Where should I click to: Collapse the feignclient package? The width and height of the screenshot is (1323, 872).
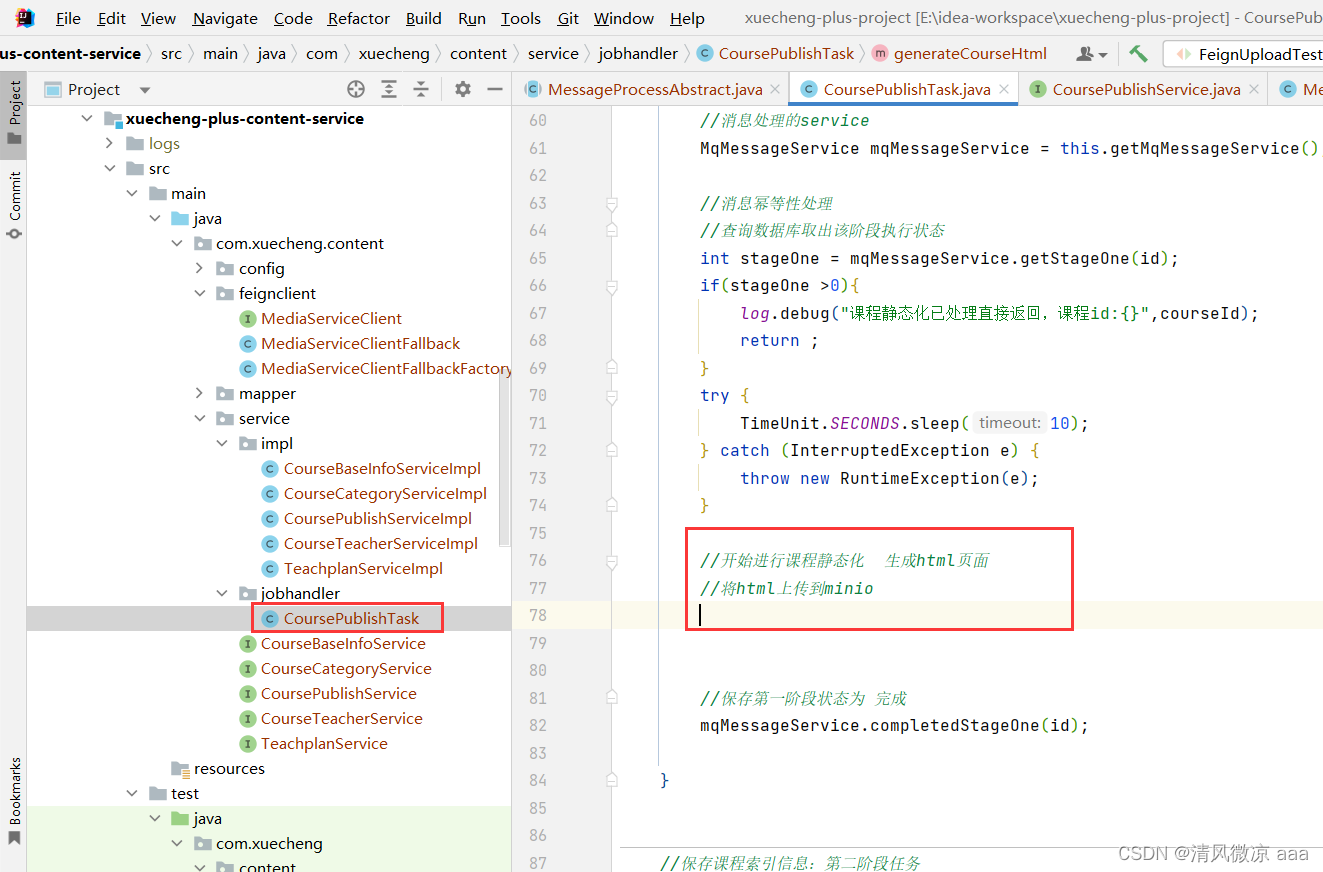point(200,293)
